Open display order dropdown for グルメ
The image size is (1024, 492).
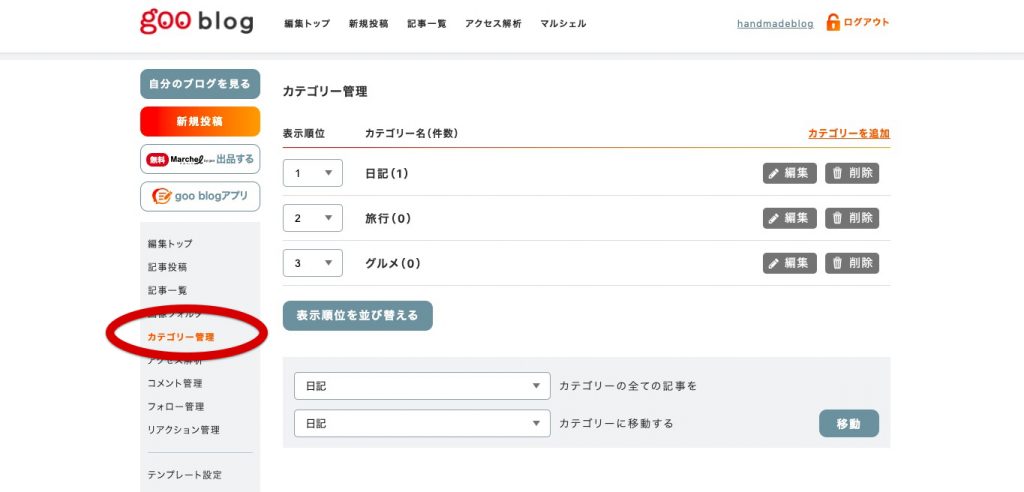(313, 263)
